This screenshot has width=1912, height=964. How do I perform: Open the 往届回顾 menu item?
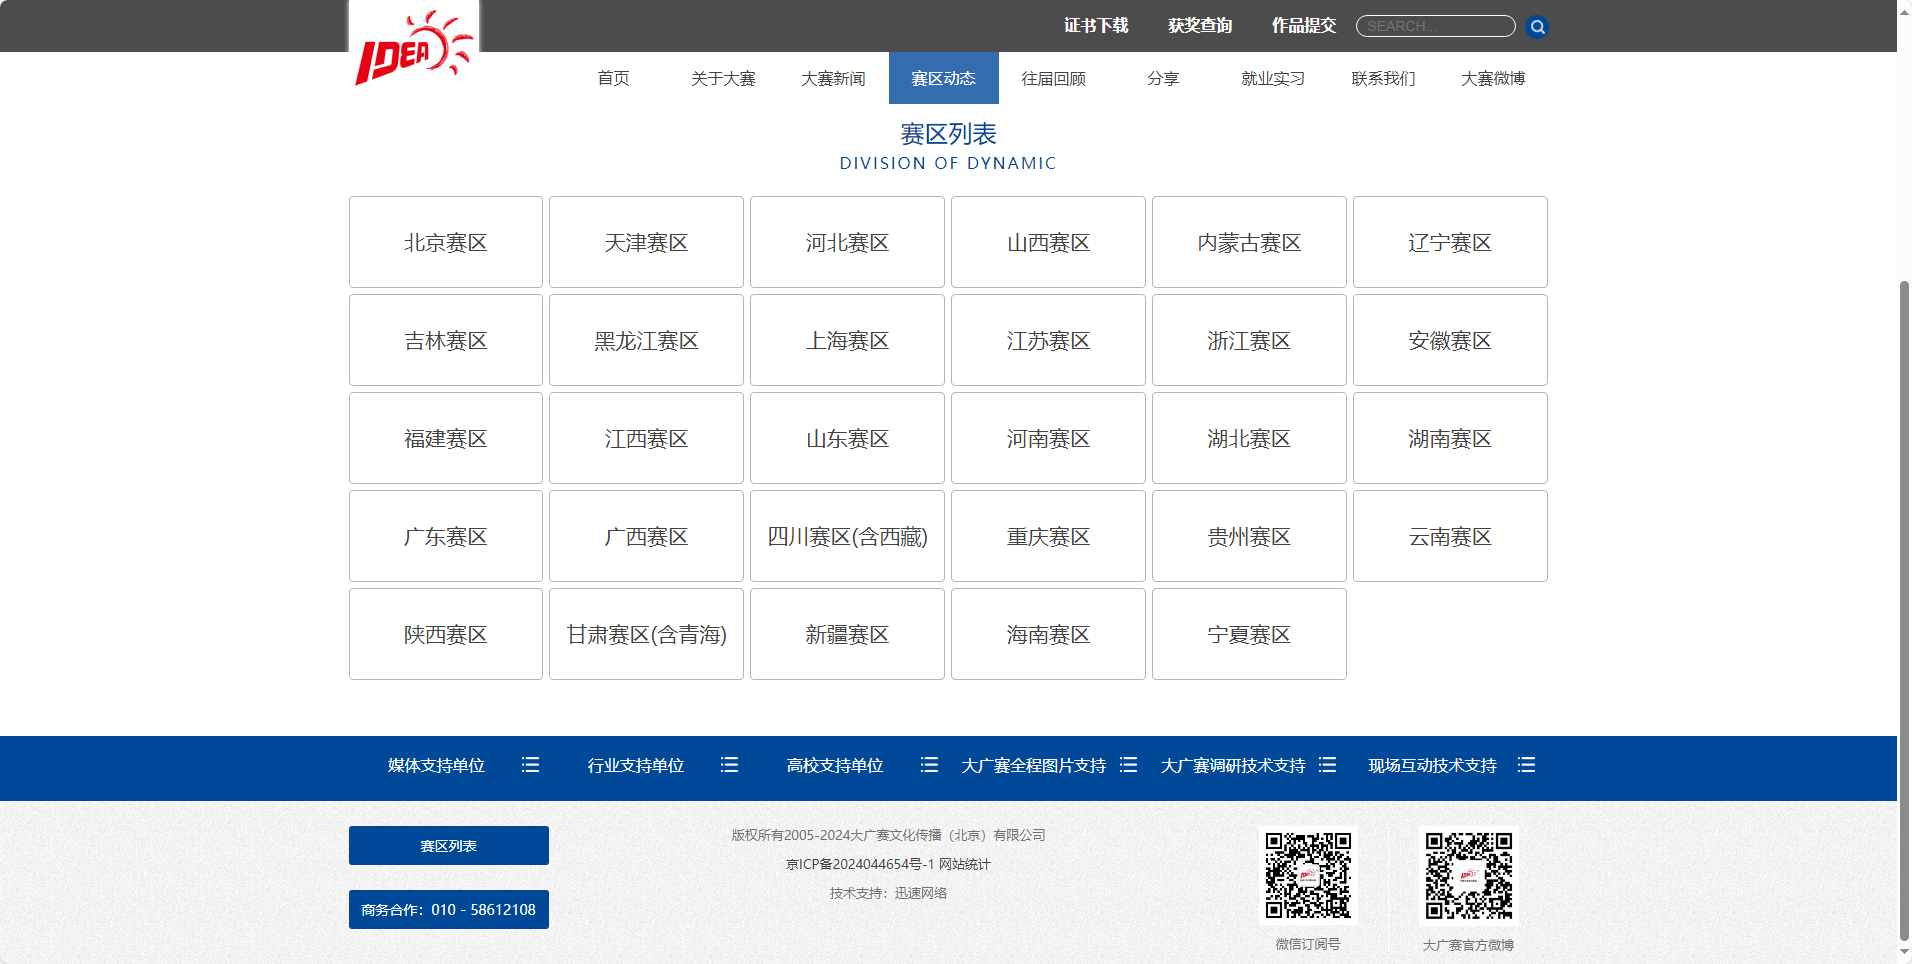[x=1053, y=78]
